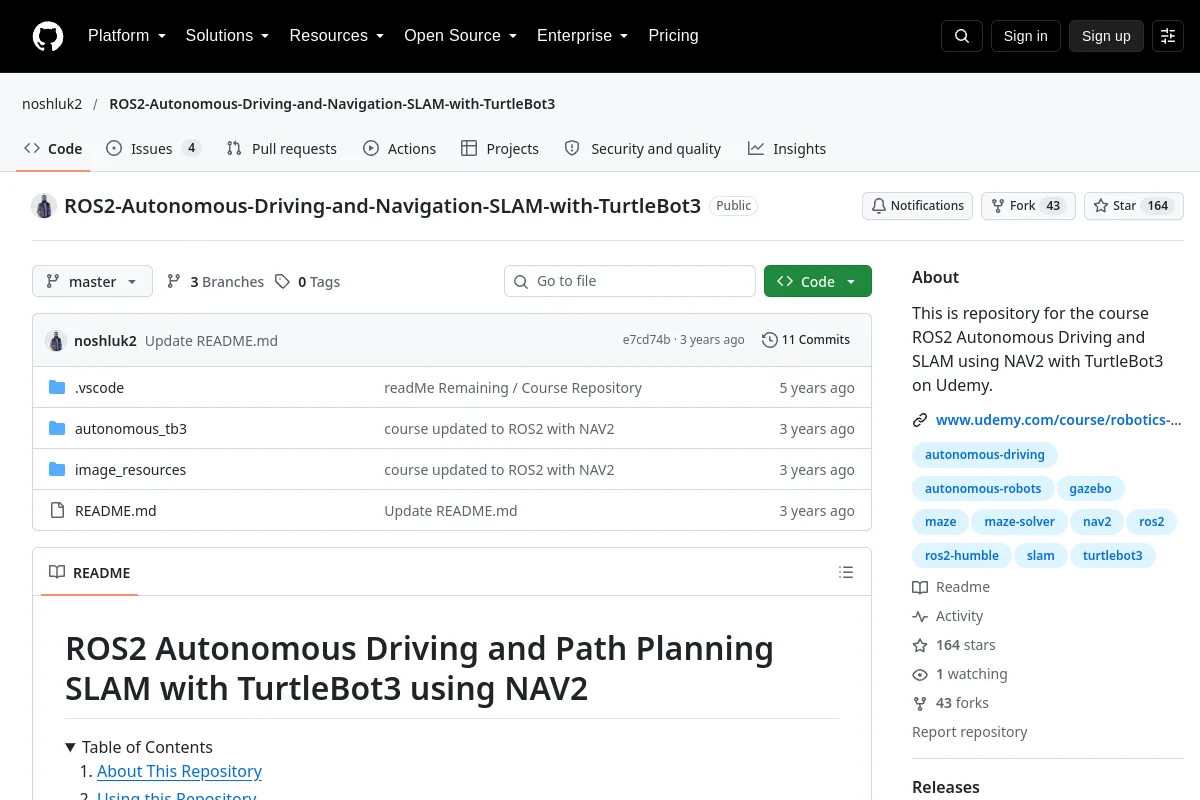The image size is (1200, 800).
Task: Open the appearance settings sliders icon
Action: click(x=1168, y=36)
